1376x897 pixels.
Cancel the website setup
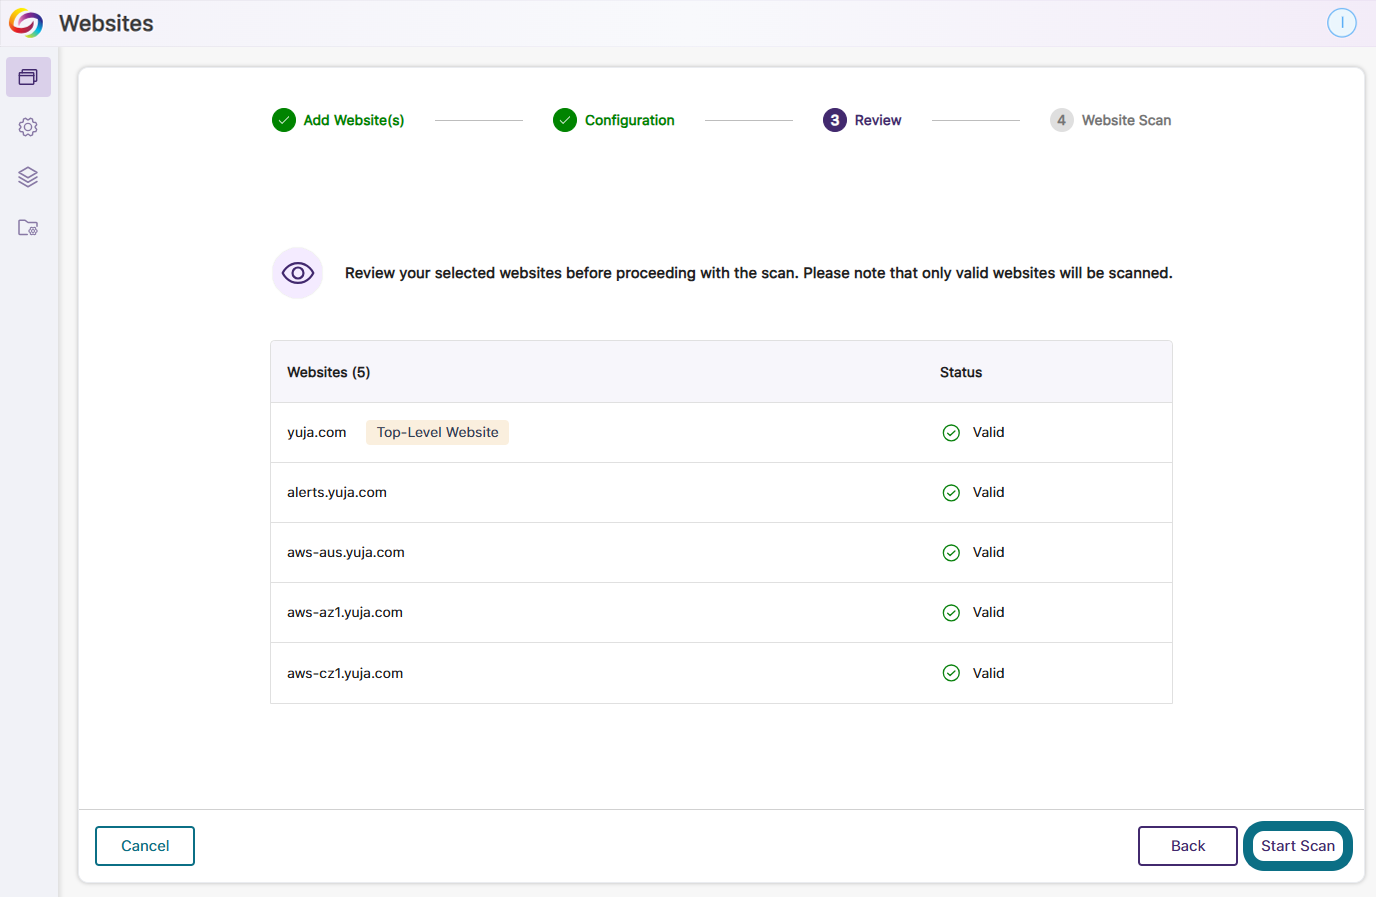145,846
